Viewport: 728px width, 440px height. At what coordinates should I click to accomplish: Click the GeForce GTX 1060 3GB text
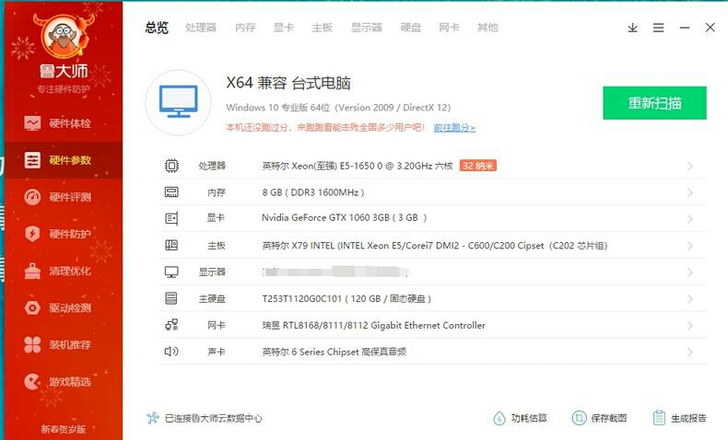(x=344, y=218)
